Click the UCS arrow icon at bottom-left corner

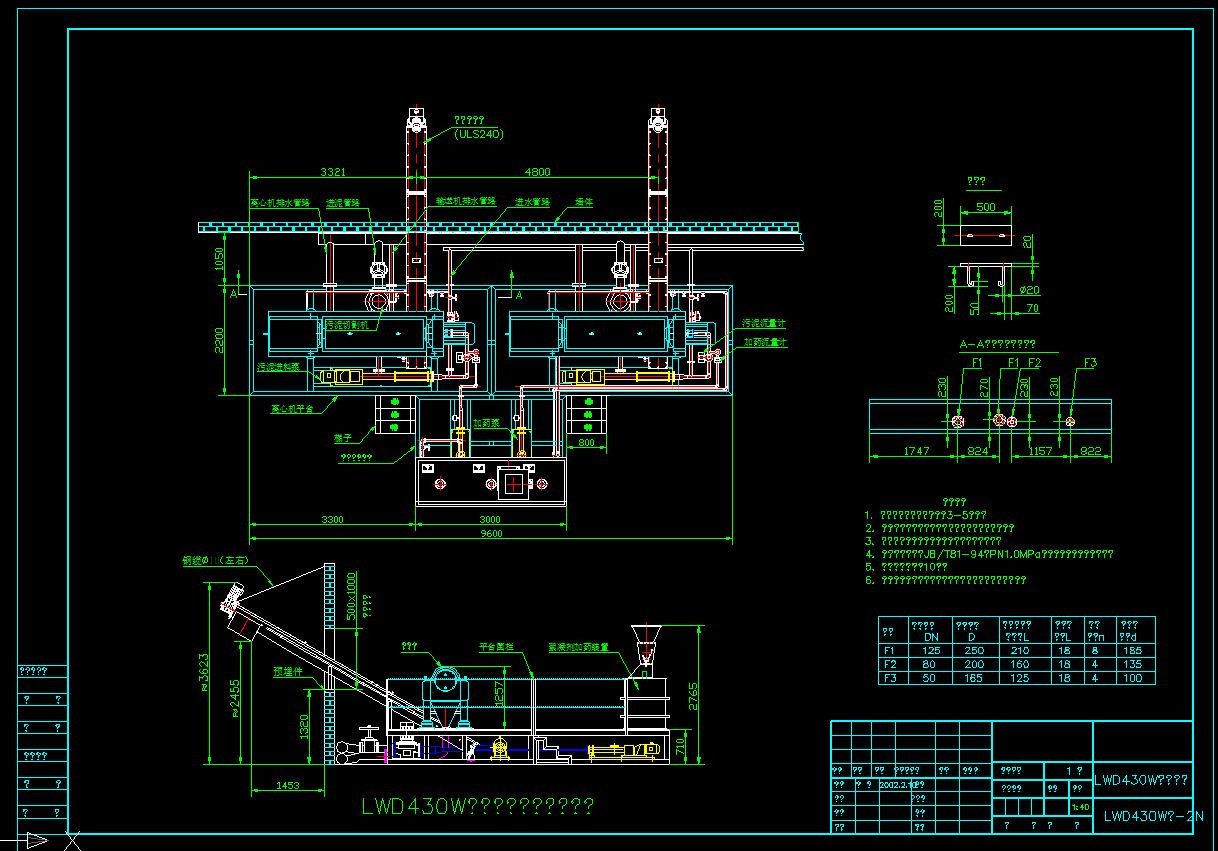pyautogui.click(x=36, y=841)
